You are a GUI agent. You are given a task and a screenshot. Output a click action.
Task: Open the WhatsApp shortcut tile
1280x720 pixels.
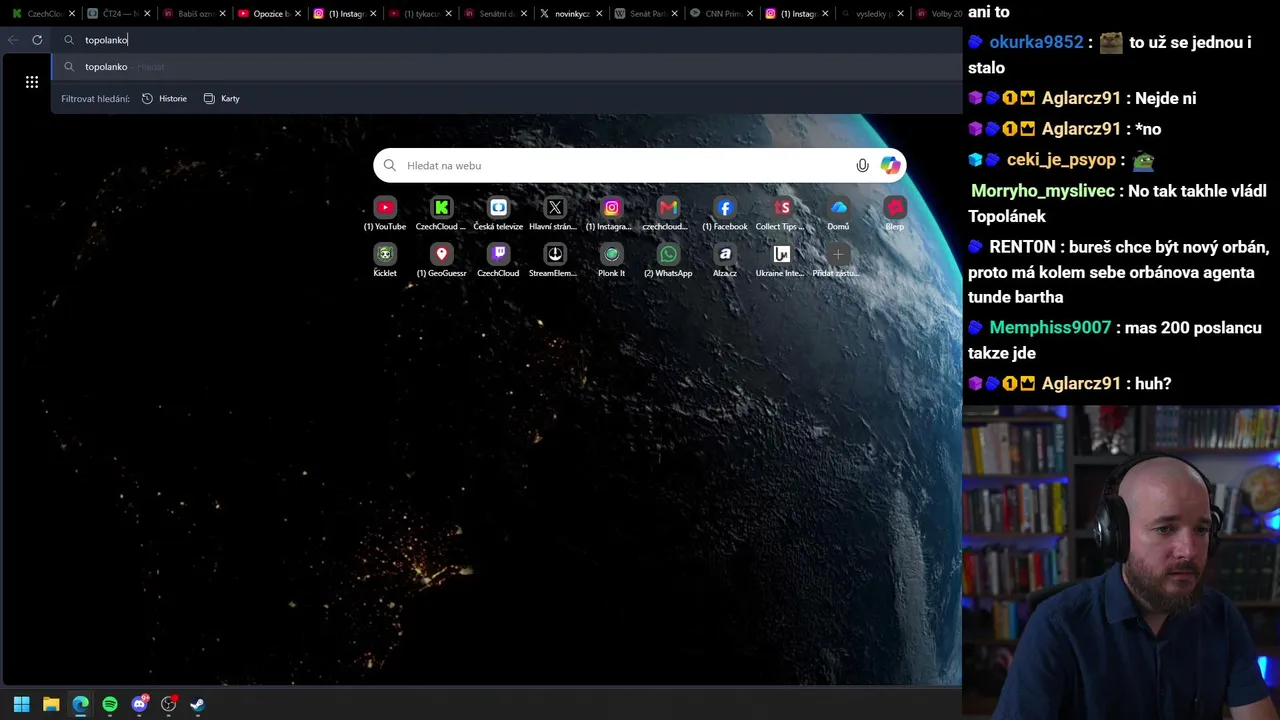click(x=668, y=260)
